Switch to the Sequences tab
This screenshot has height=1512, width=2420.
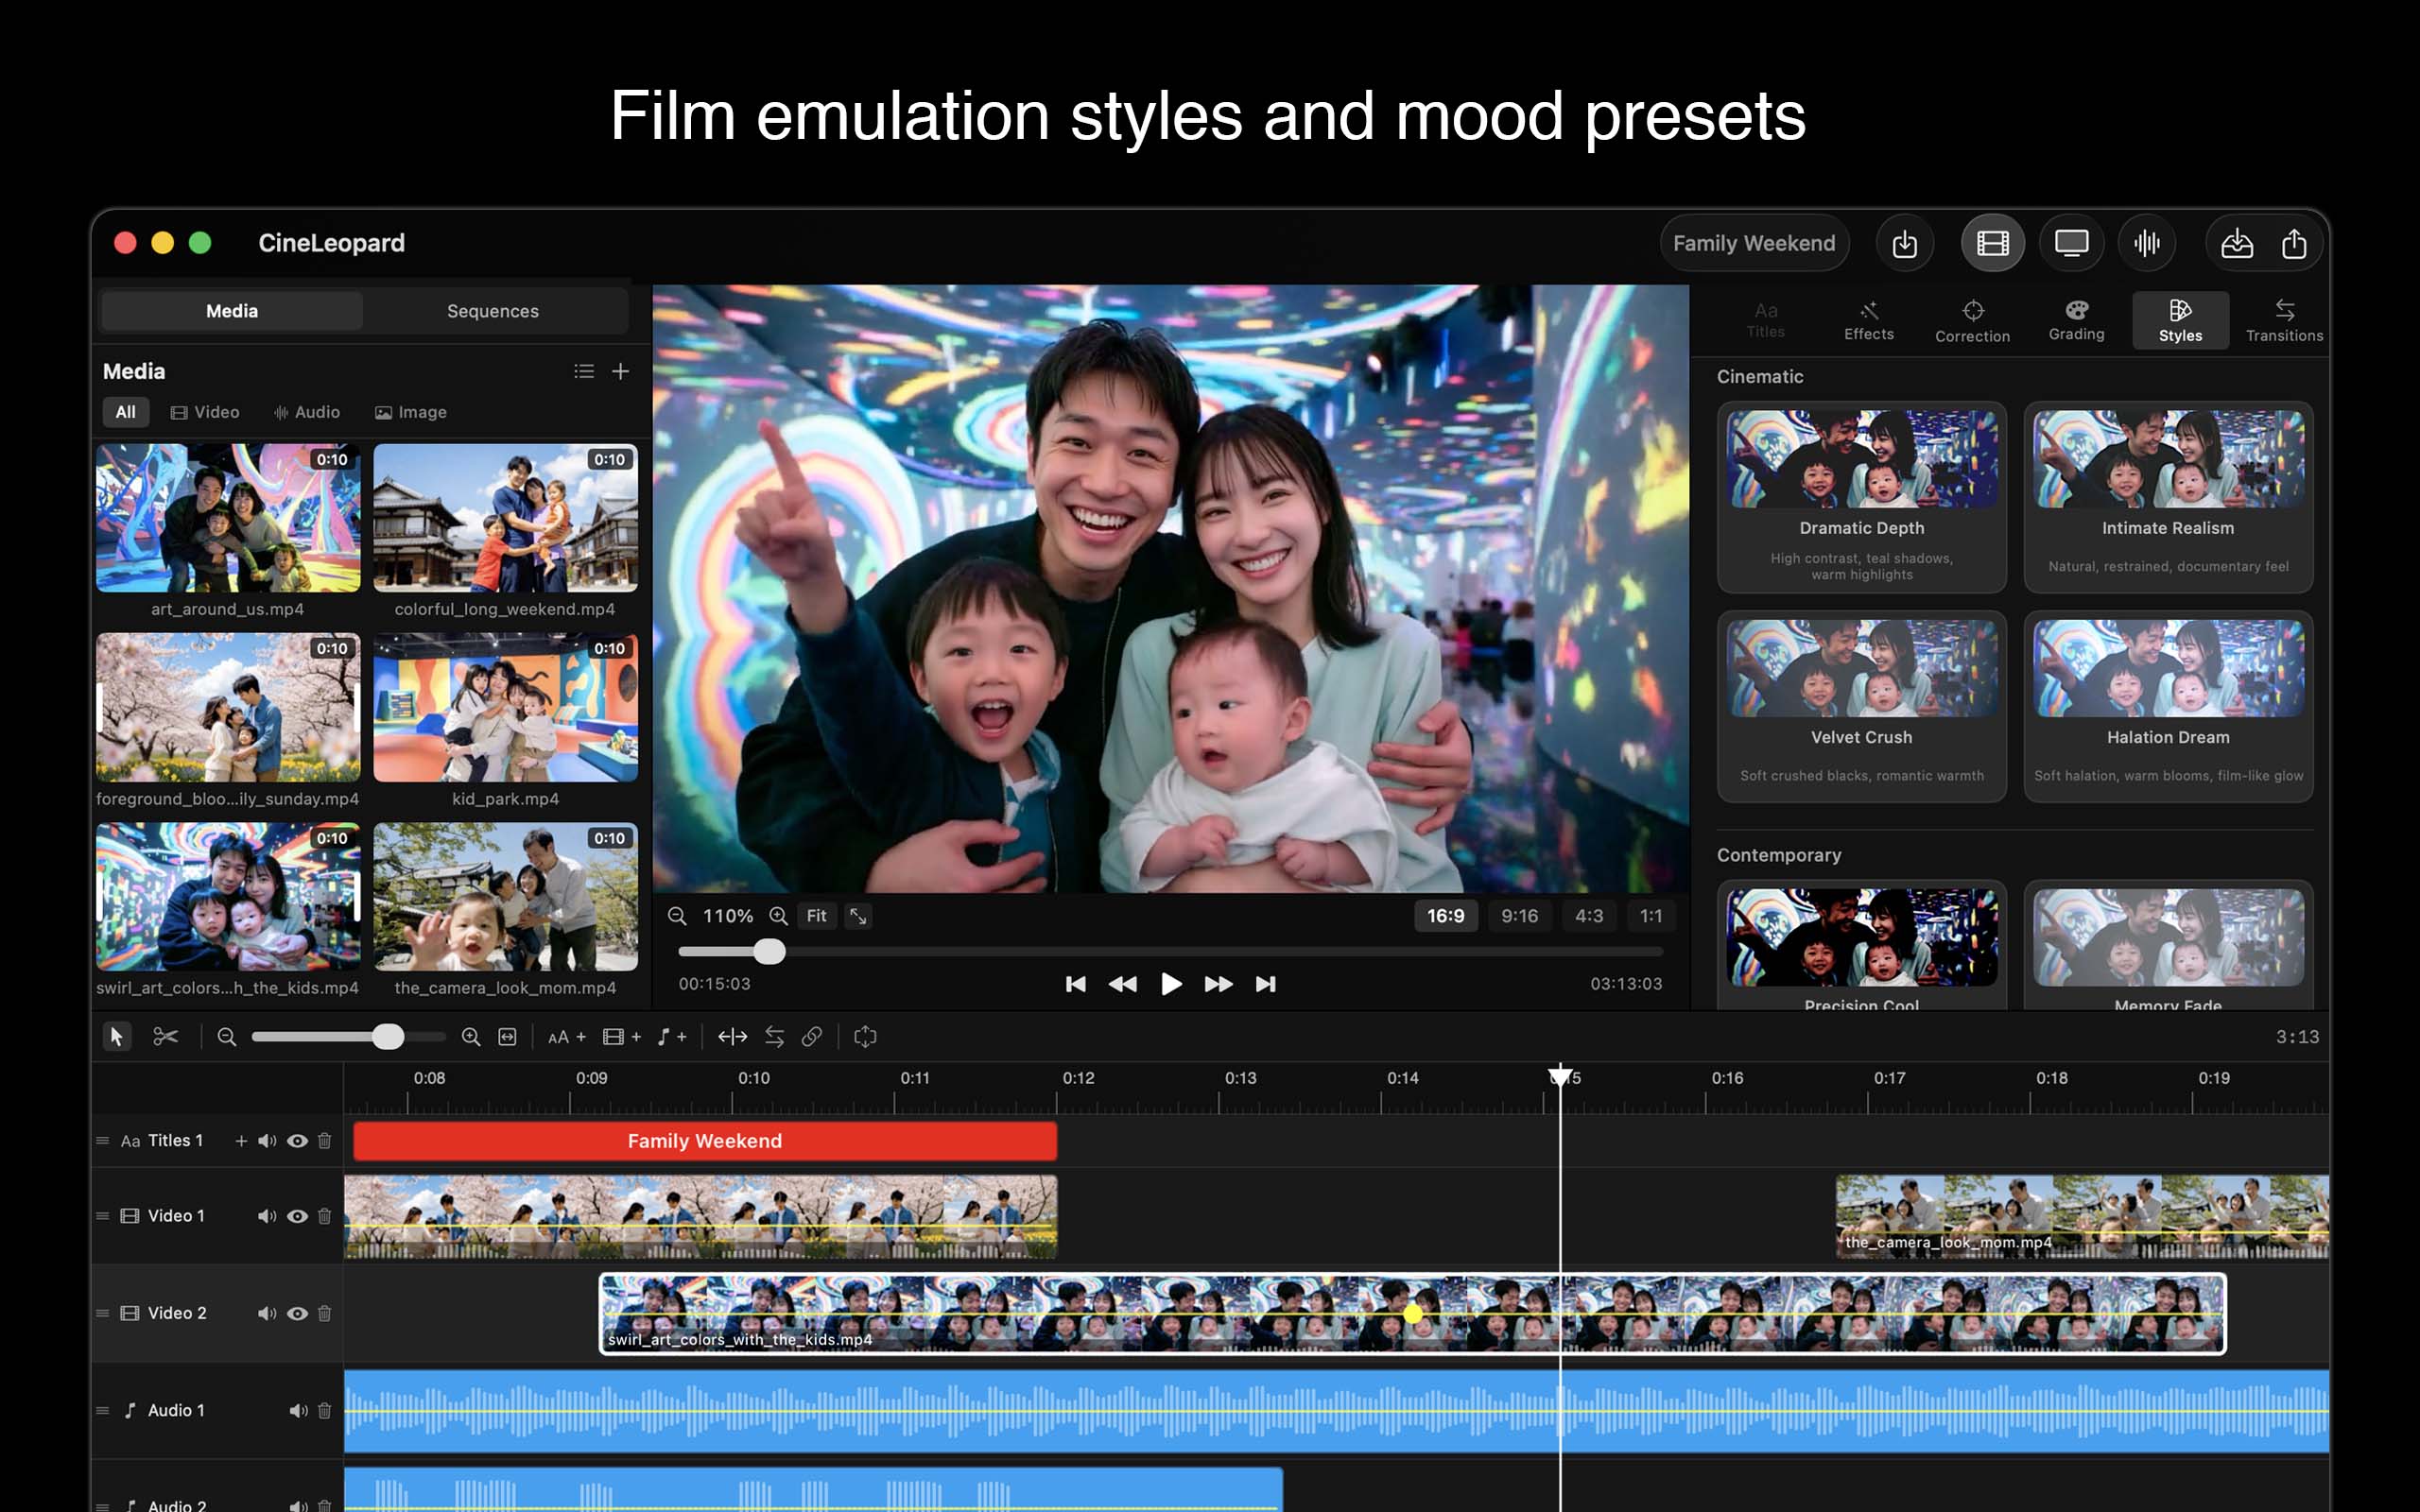(492, 310)
